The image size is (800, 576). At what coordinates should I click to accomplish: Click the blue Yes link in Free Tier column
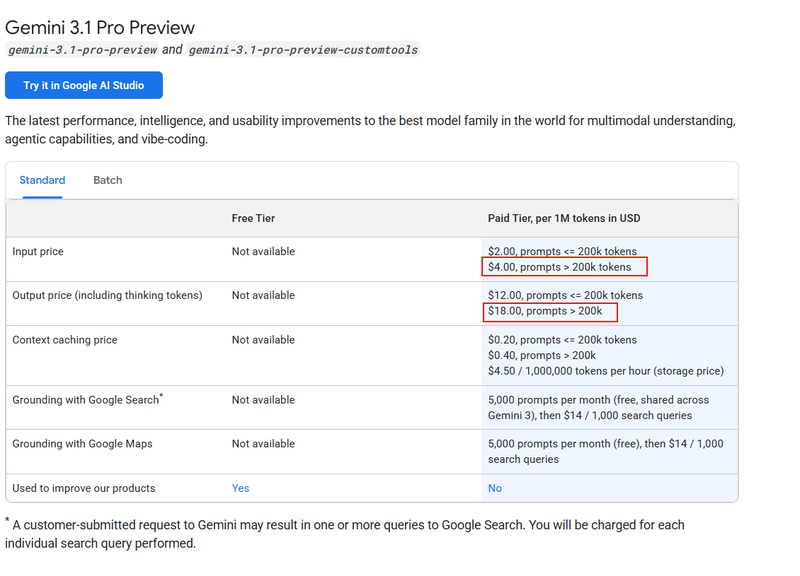click(240, 488)
